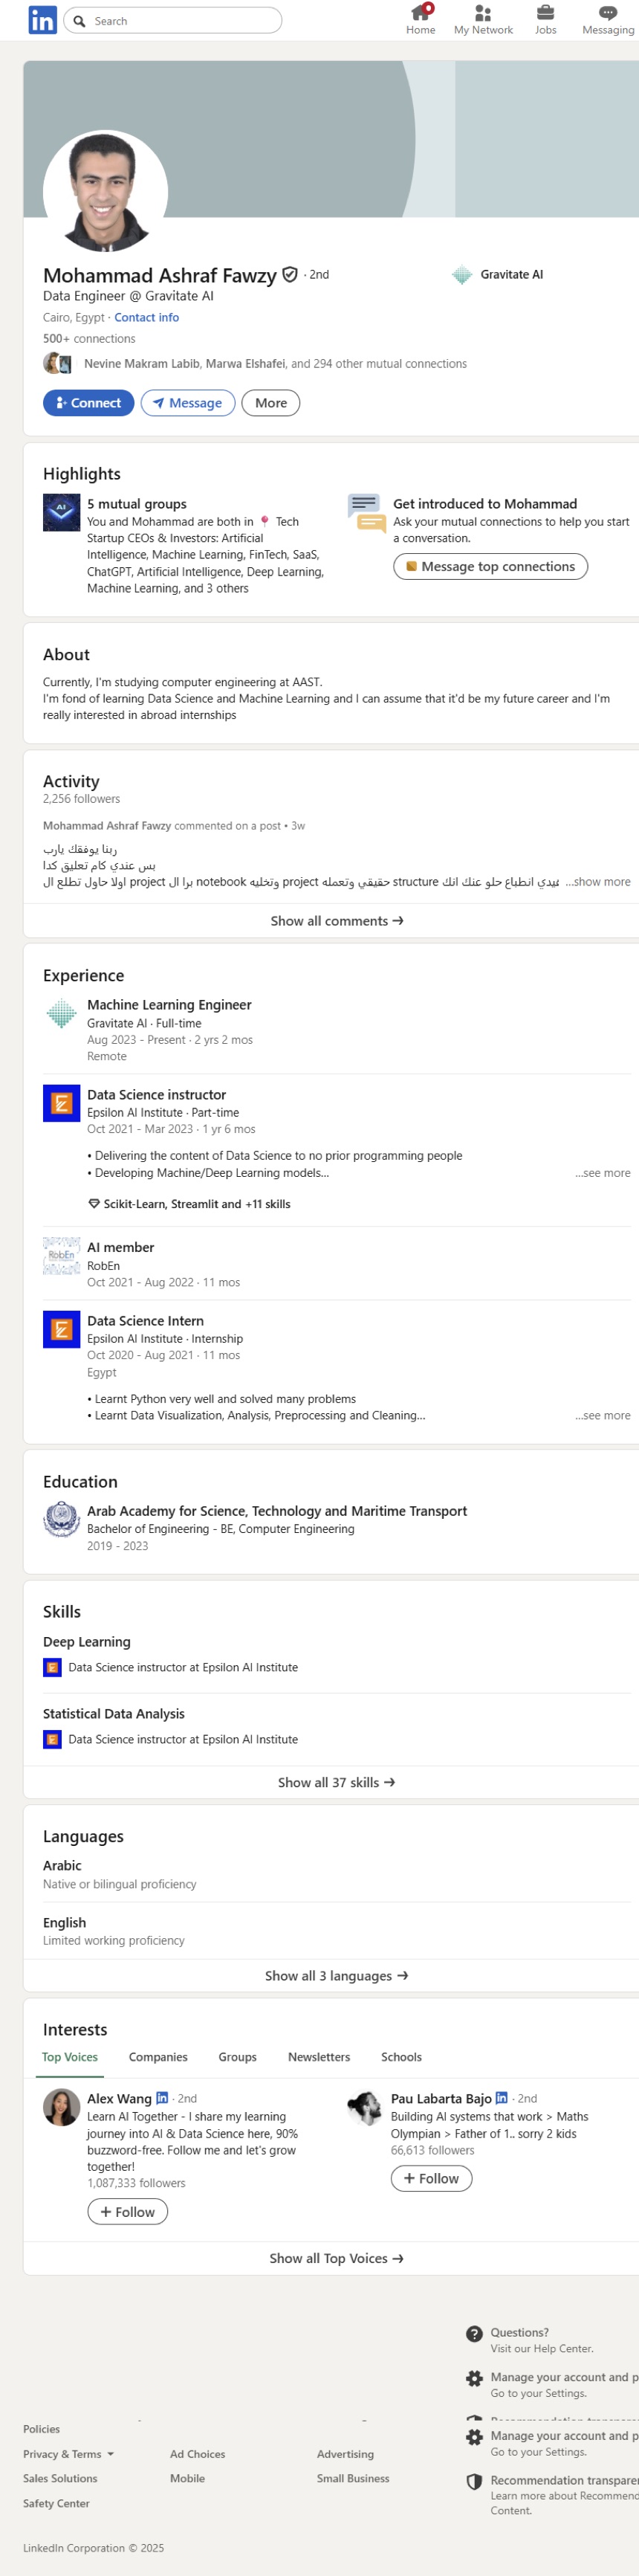Open Mohammad's profile photo

coord(105,192)
